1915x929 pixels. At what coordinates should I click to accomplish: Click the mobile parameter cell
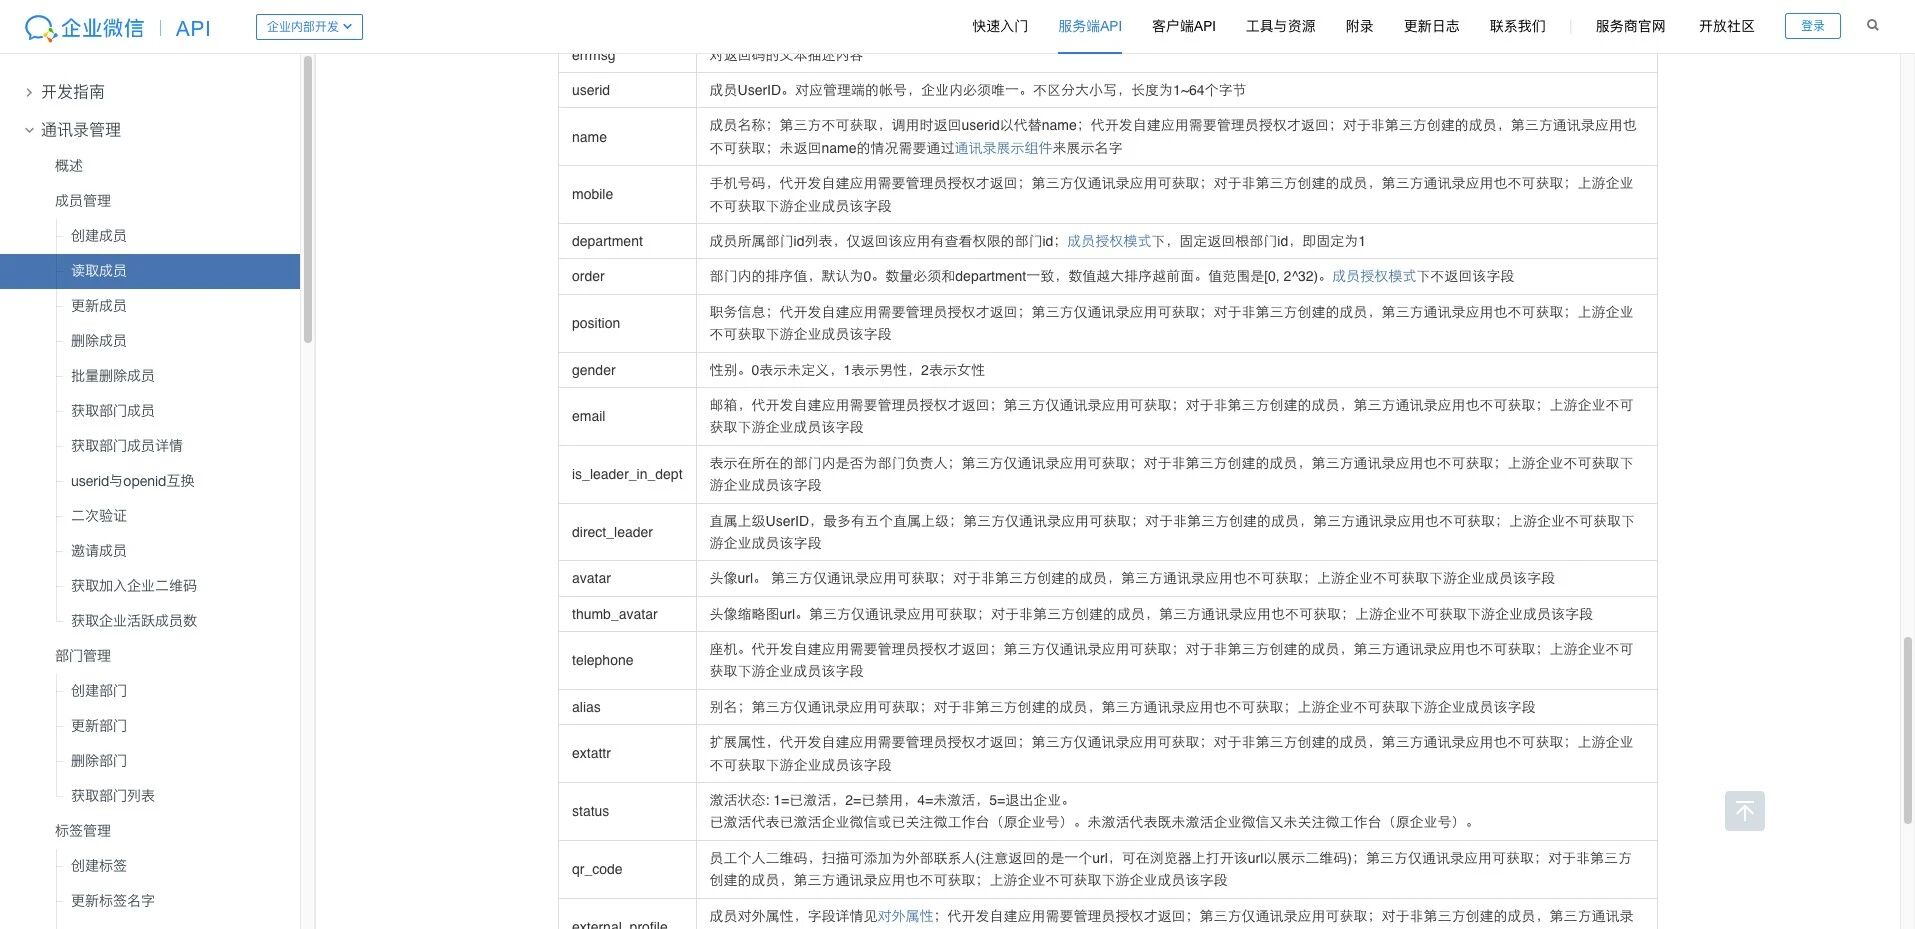627,195
